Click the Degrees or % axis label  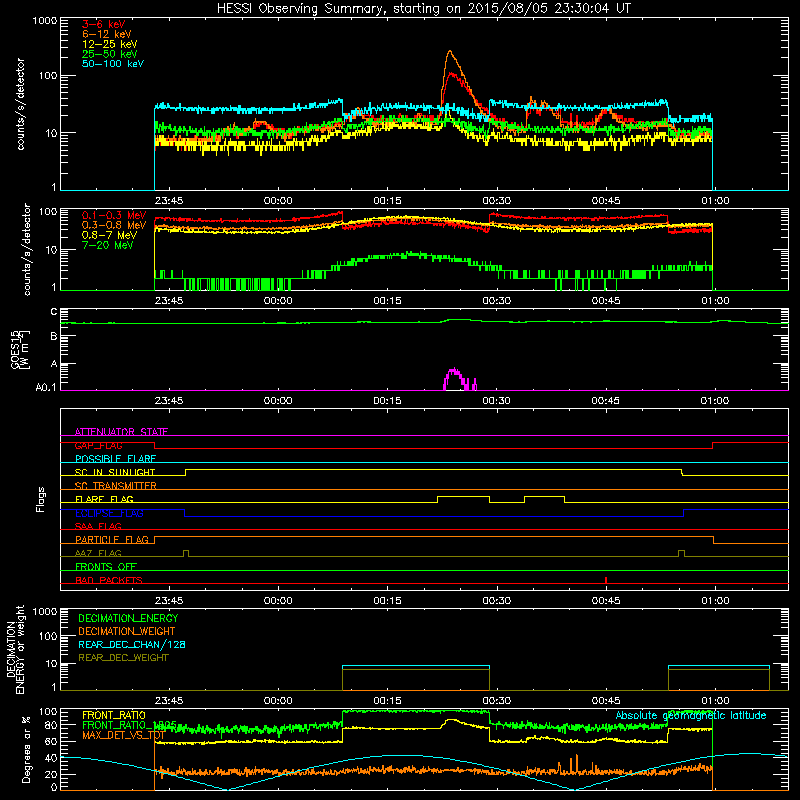[x=26, y=749]
